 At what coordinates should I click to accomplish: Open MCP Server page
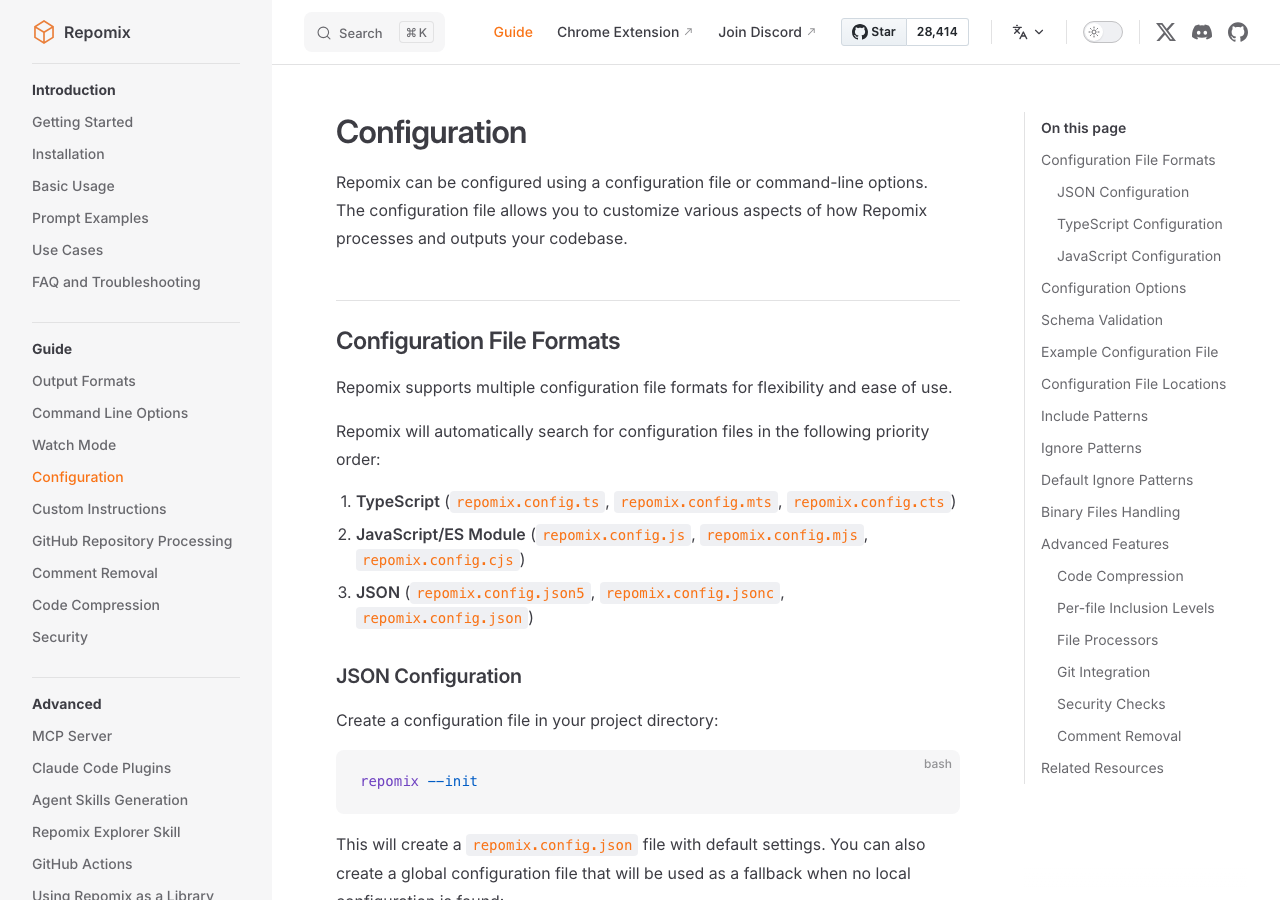72,736
